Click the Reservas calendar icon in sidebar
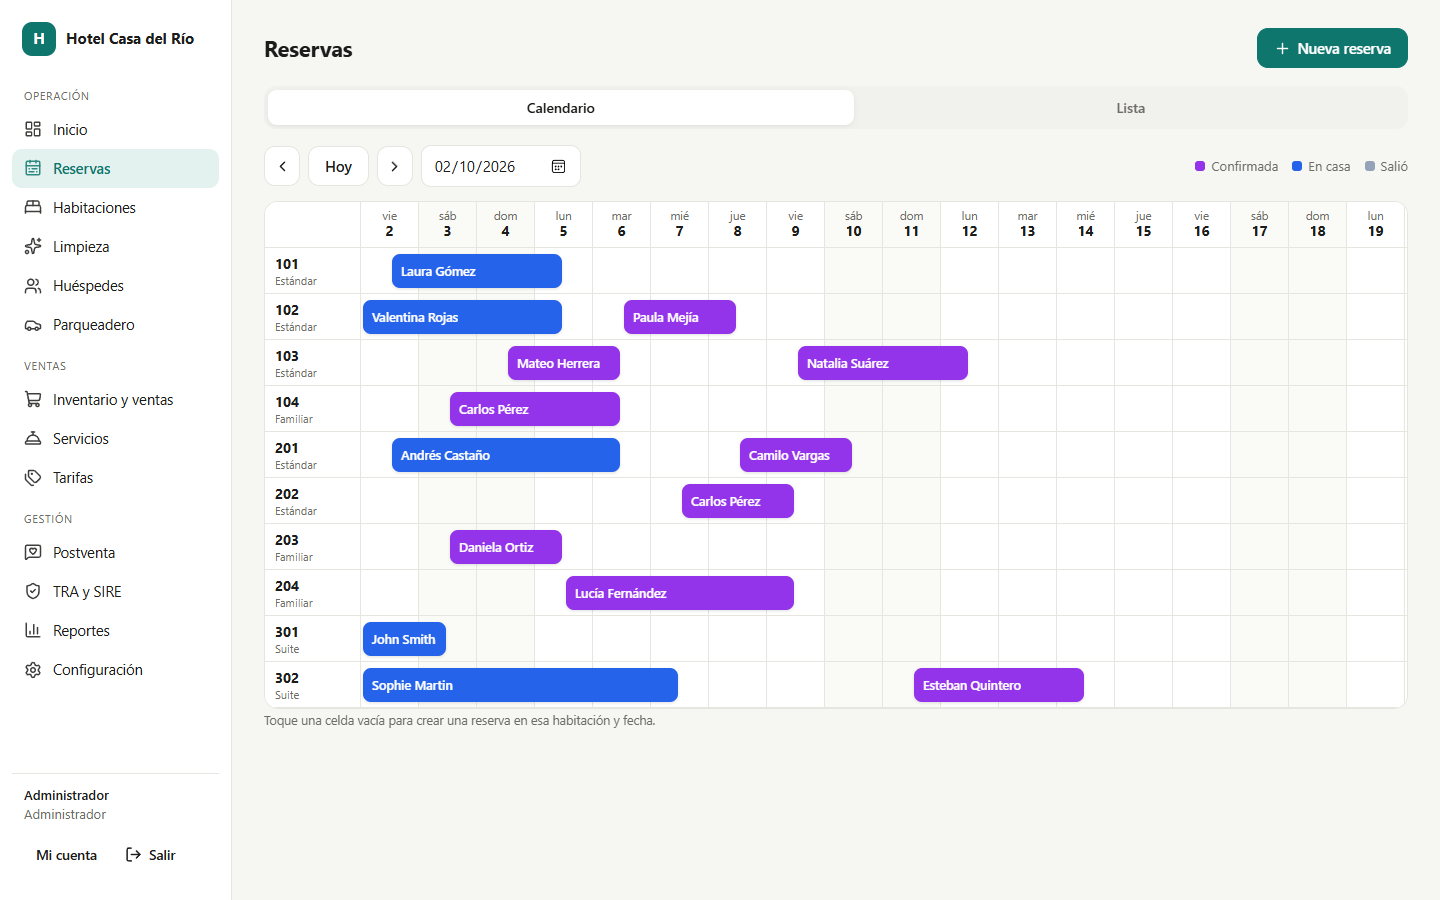1440x900 pixels. tap(33, 168)
